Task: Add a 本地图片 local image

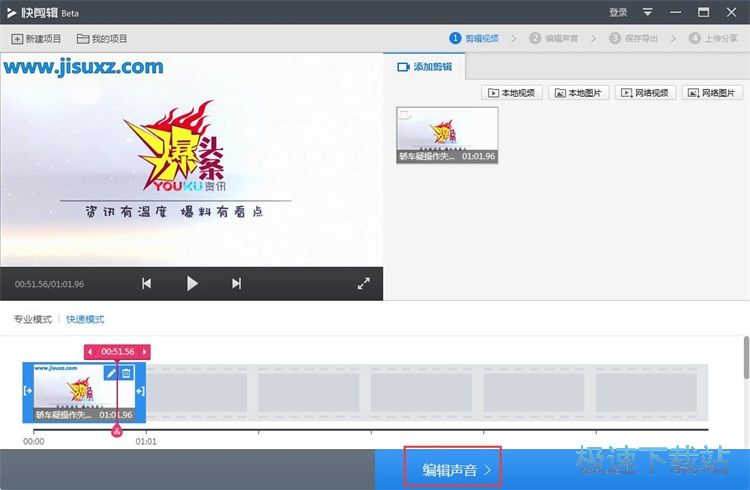Action: [578, 93]
